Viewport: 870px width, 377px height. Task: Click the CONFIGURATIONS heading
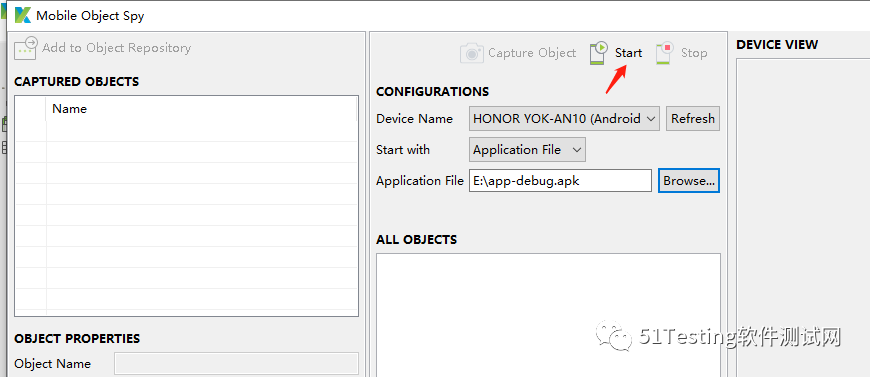pyautogui.click(x=433, y=92)
